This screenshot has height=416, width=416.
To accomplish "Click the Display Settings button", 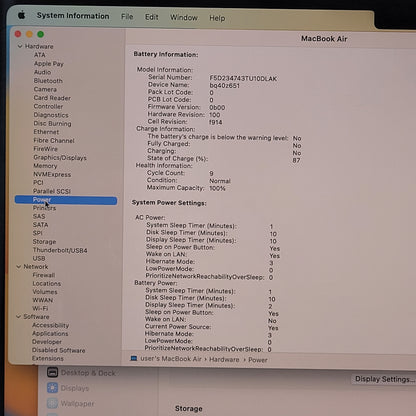I will (384, 379).
